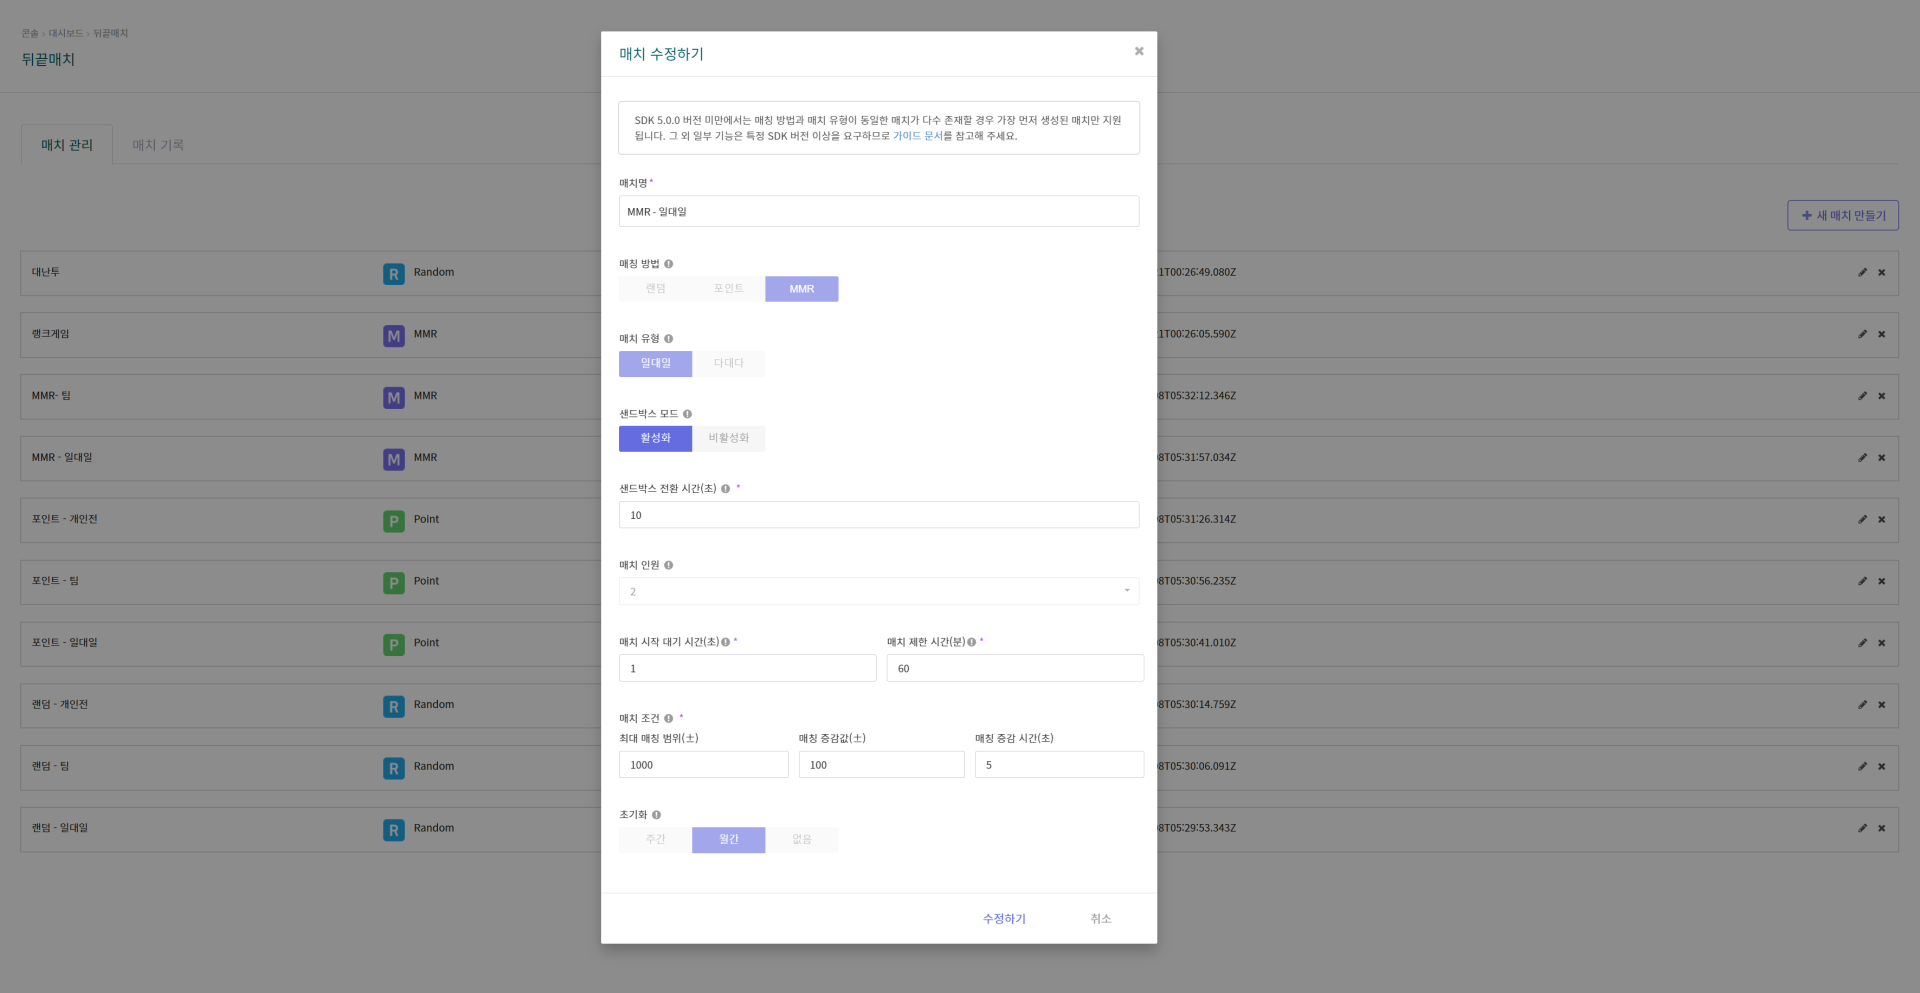Screen dimensions: 1920x993
Task: Close the 매치 수정하기 dialog with the X
Action: click(x=1138, y=51)
